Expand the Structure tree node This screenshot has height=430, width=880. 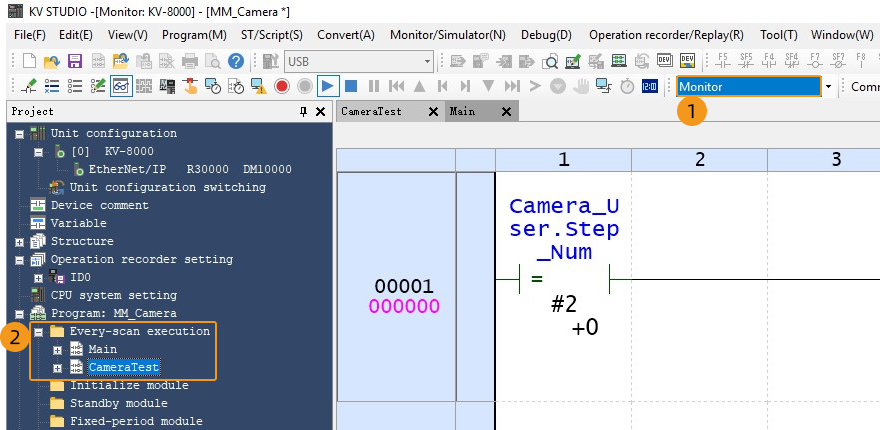(20, 241)
